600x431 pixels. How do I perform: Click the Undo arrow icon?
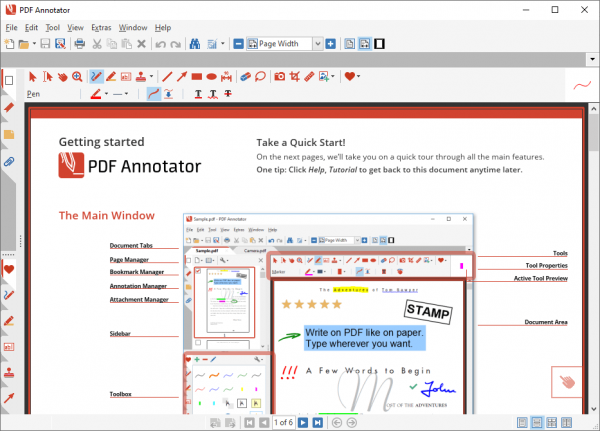tap(160, 44)
